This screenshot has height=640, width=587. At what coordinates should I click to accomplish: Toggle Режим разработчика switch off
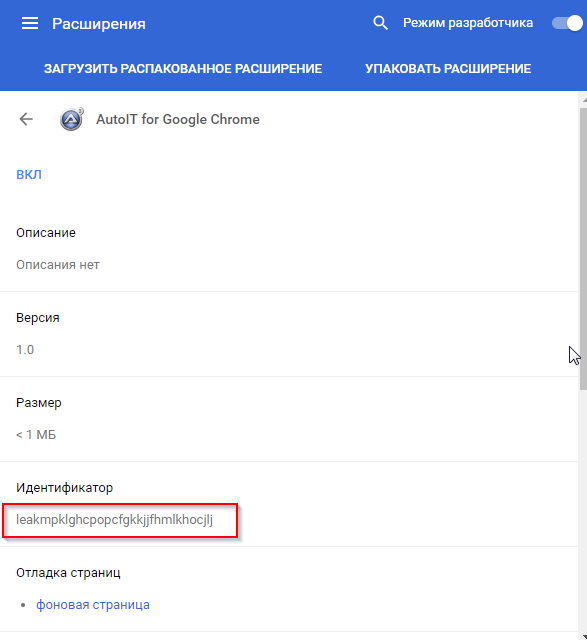(567, 23)
